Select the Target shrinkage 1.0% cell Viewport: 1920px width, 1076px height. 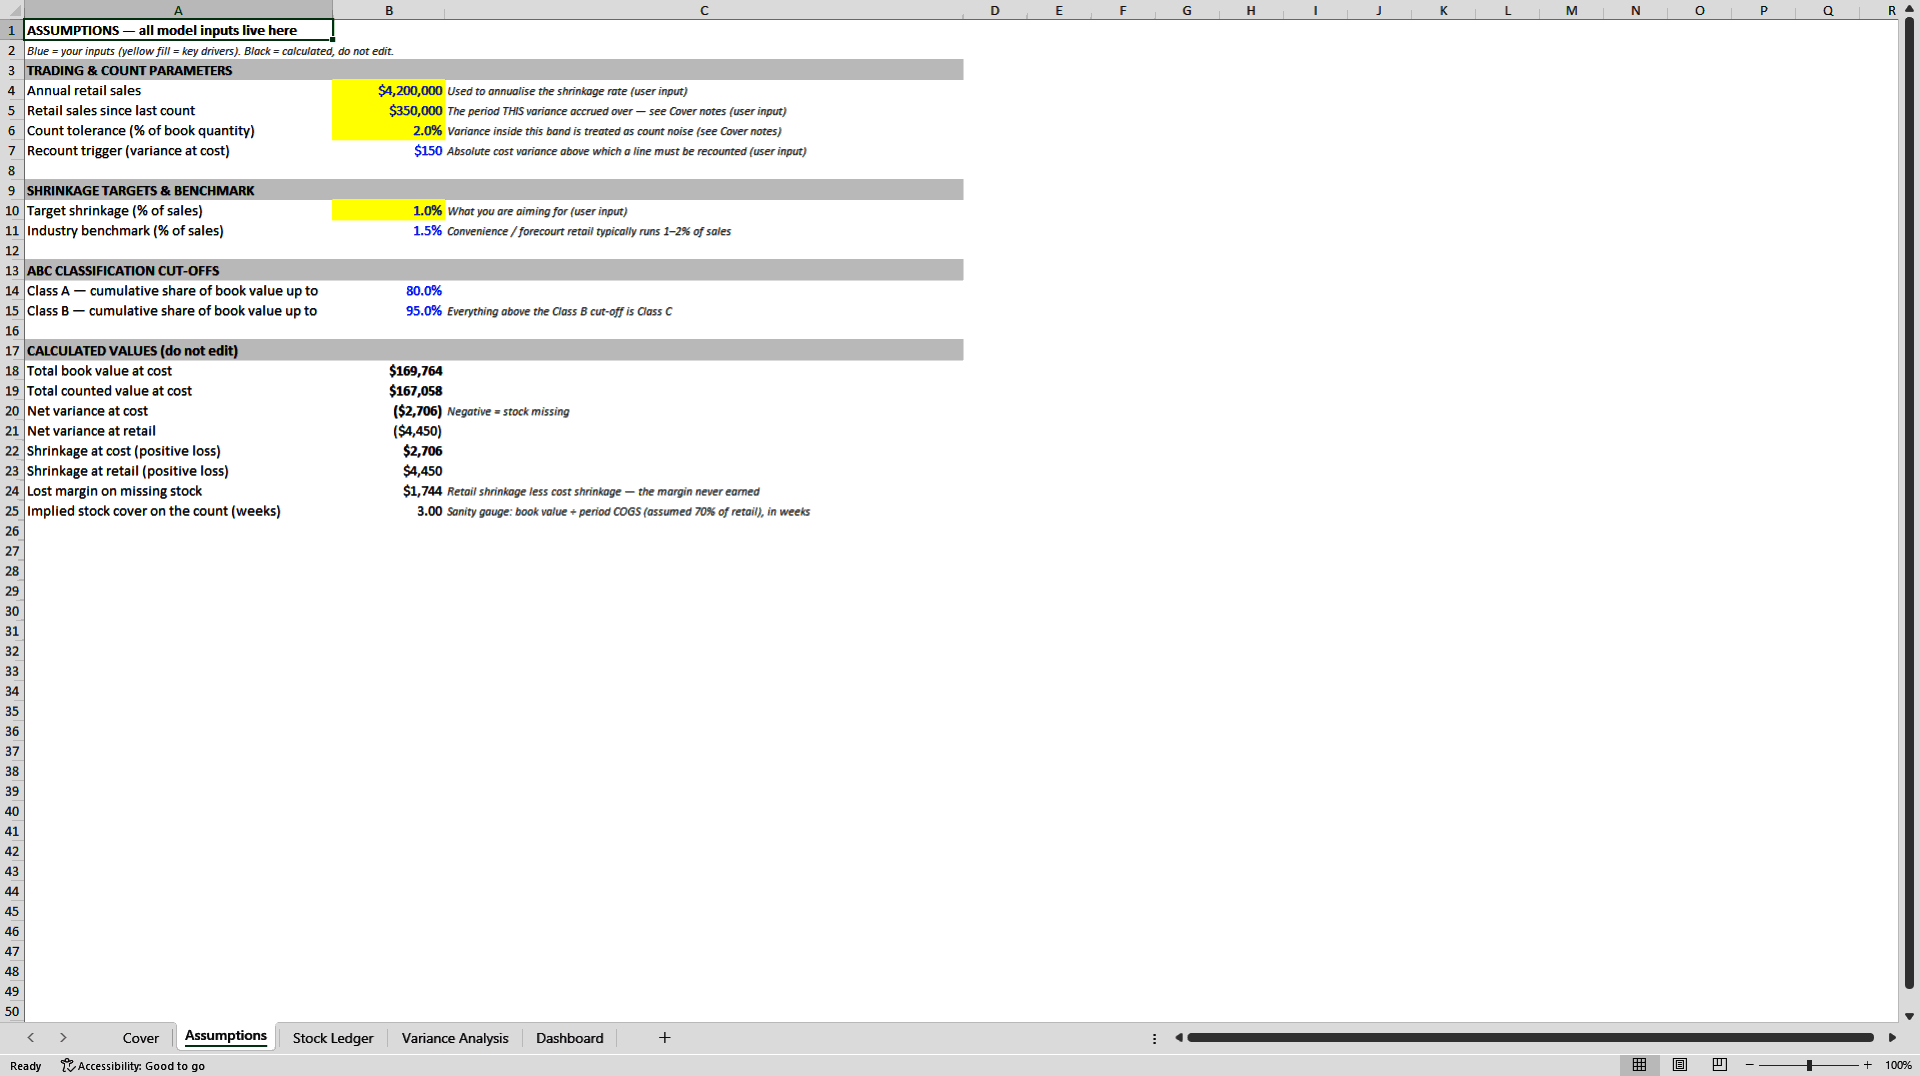(x=388, y=211)
